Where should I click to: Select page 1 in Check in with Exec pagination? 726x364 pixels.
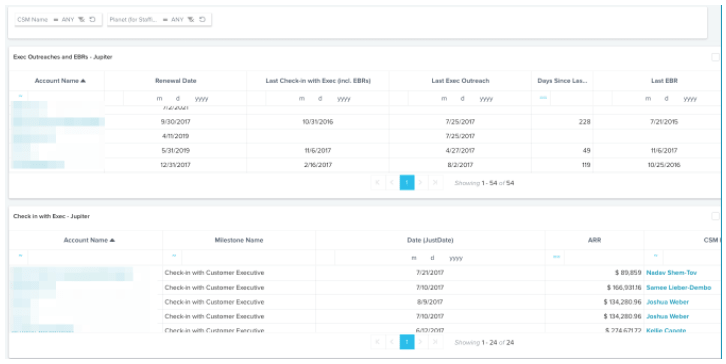click(407, 342)
